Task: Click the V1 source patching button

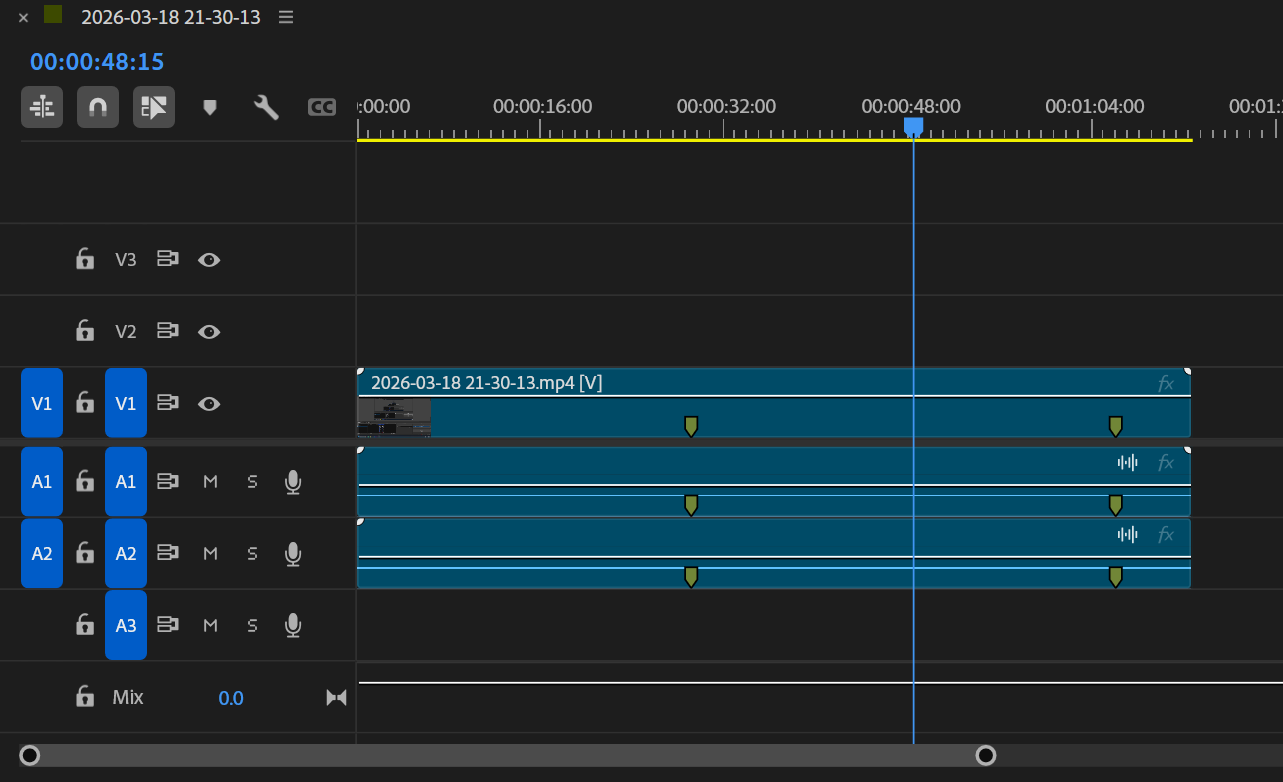Action: tap(41, 403)
